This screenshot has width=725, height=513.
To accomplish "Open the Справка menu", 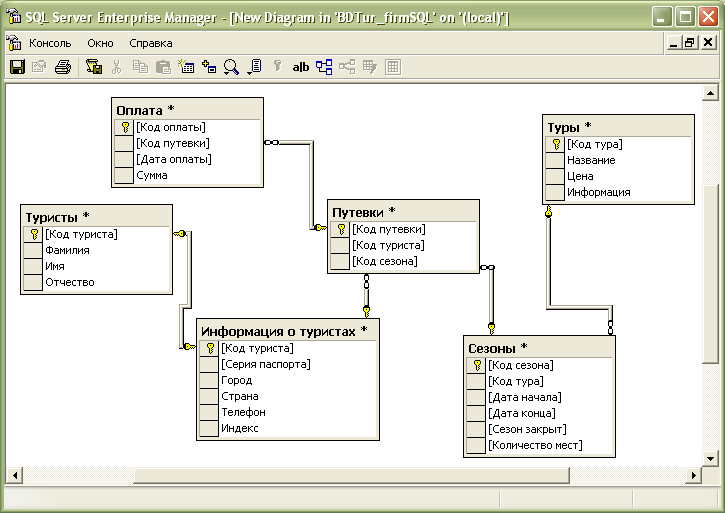I will coord(151,43).
